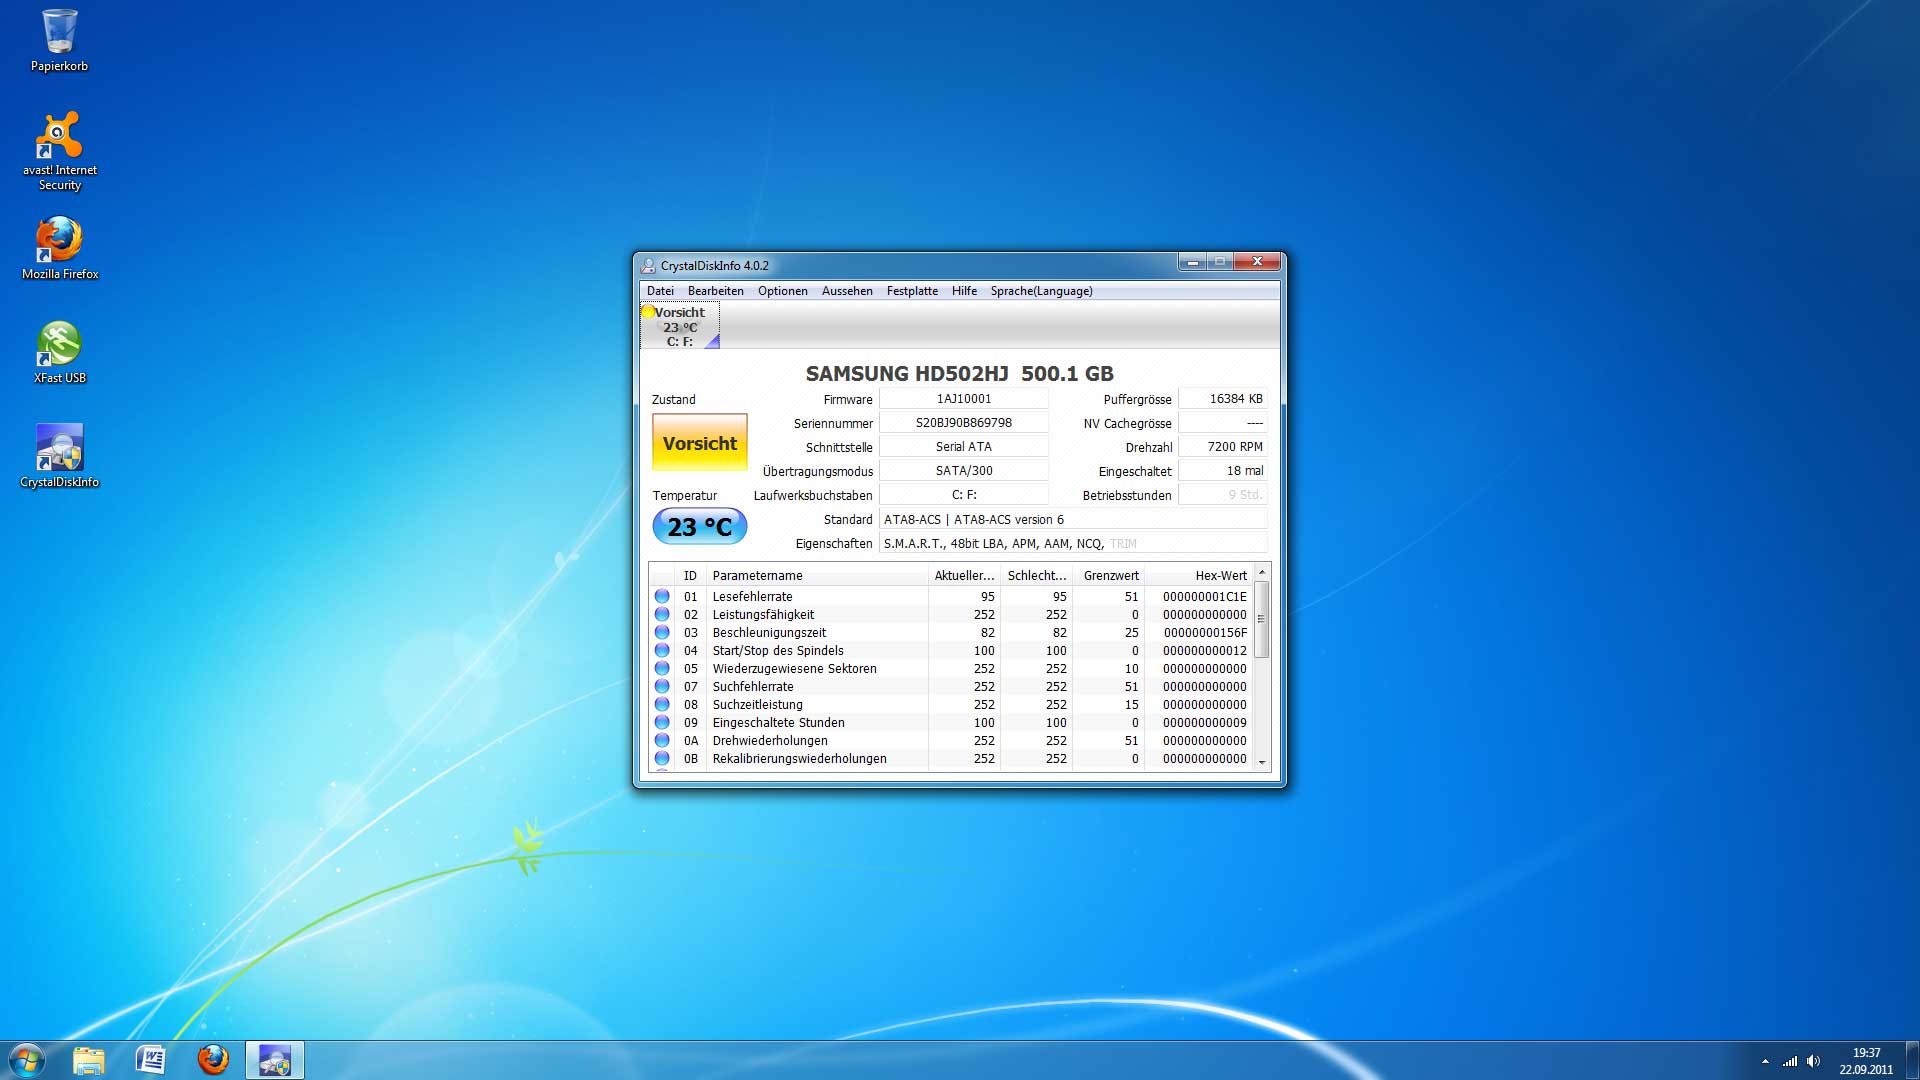Click the Schnittstelle field Serial ATA
Screen dimensions: 1920x1080
click(x=964, y=447)
